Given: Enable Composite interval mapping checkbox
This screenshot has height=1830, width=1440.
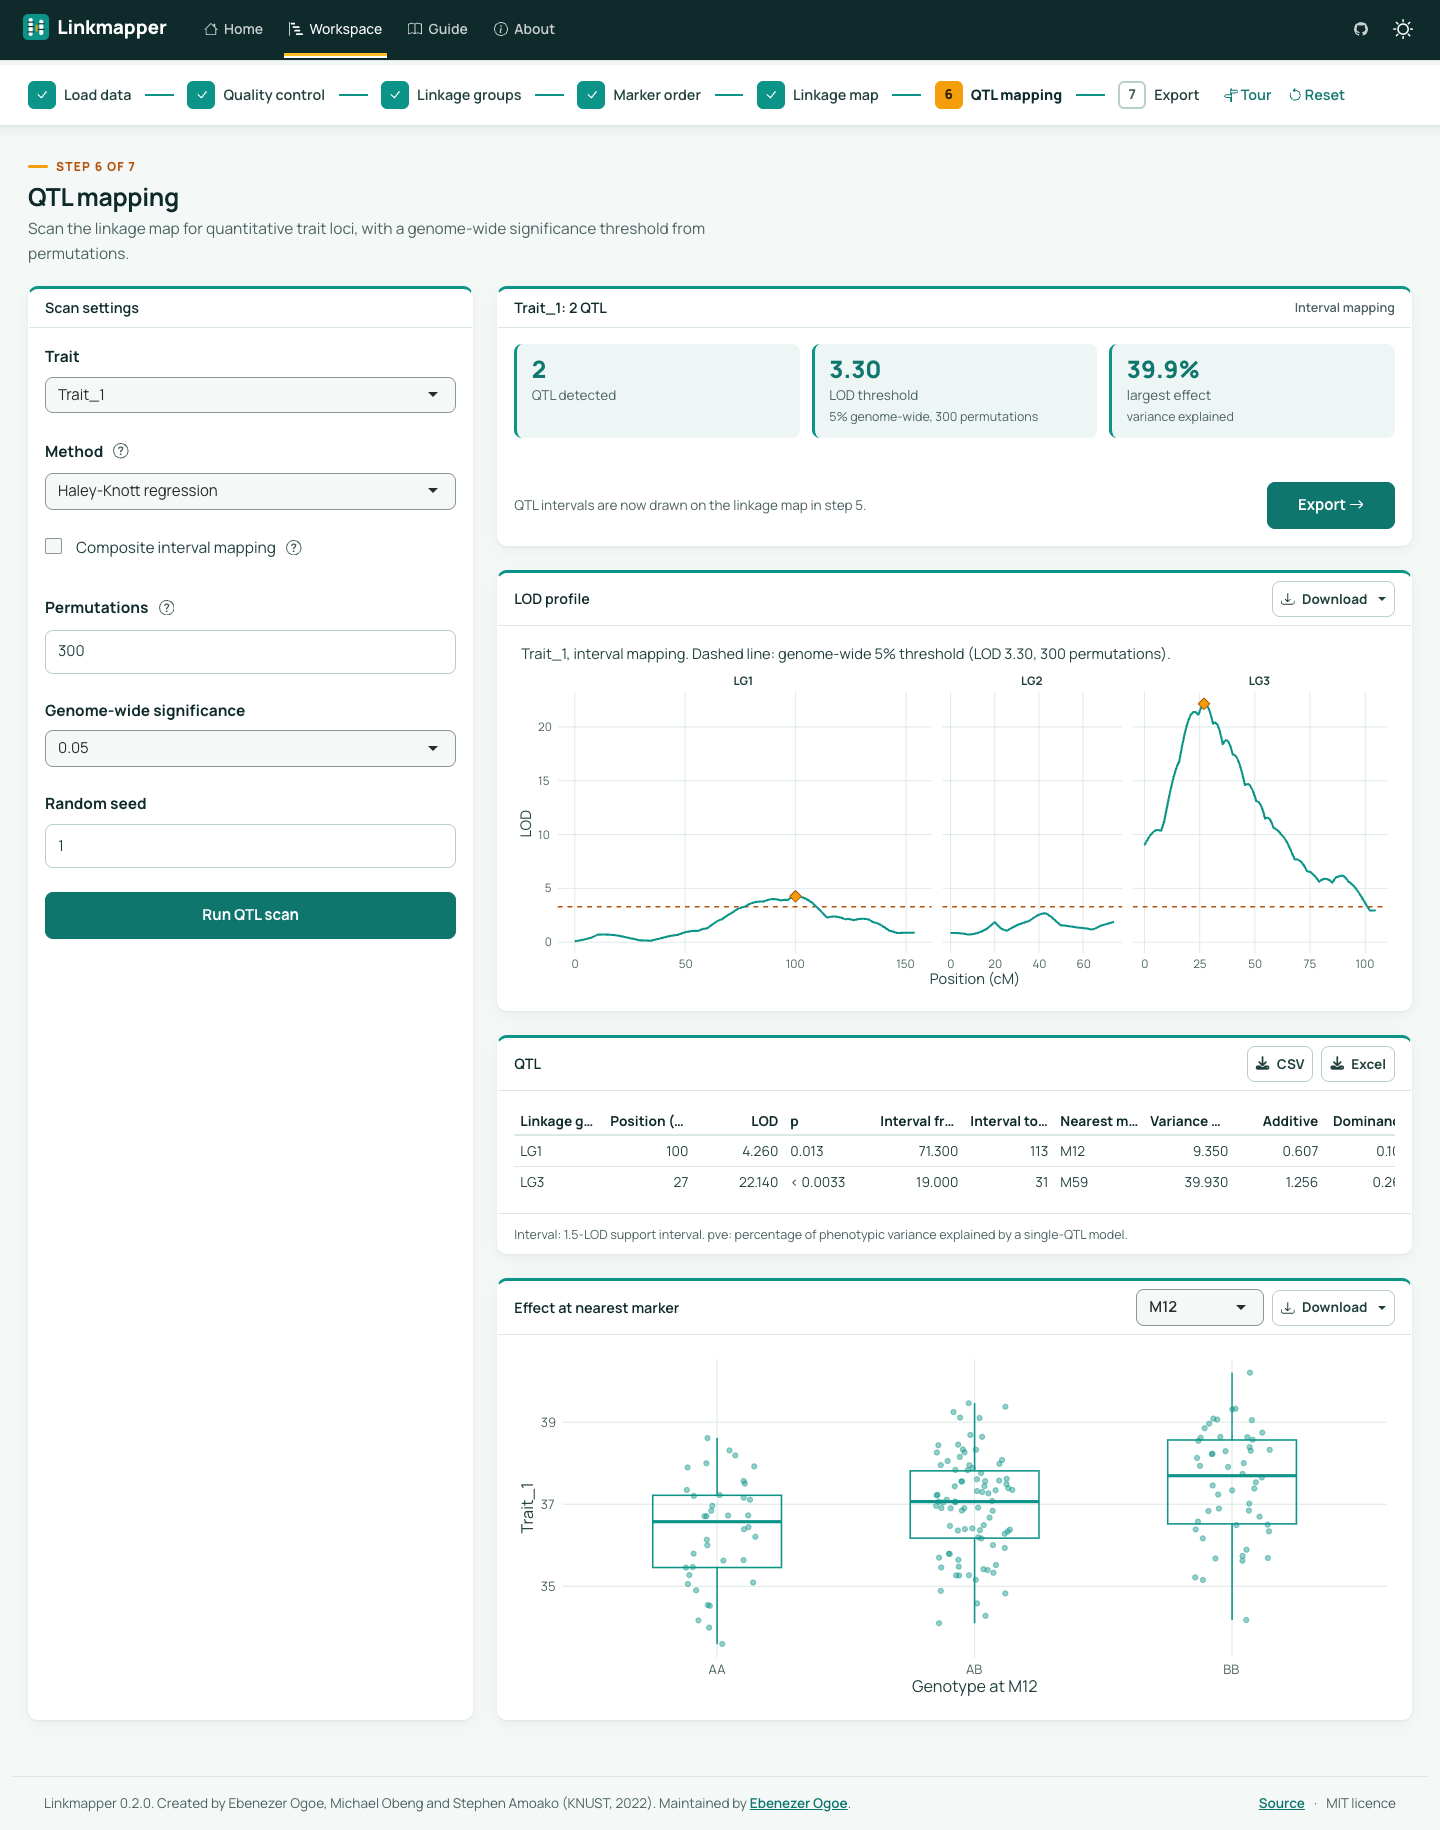Looking at the screenshot, I should [x=54, y=546].
